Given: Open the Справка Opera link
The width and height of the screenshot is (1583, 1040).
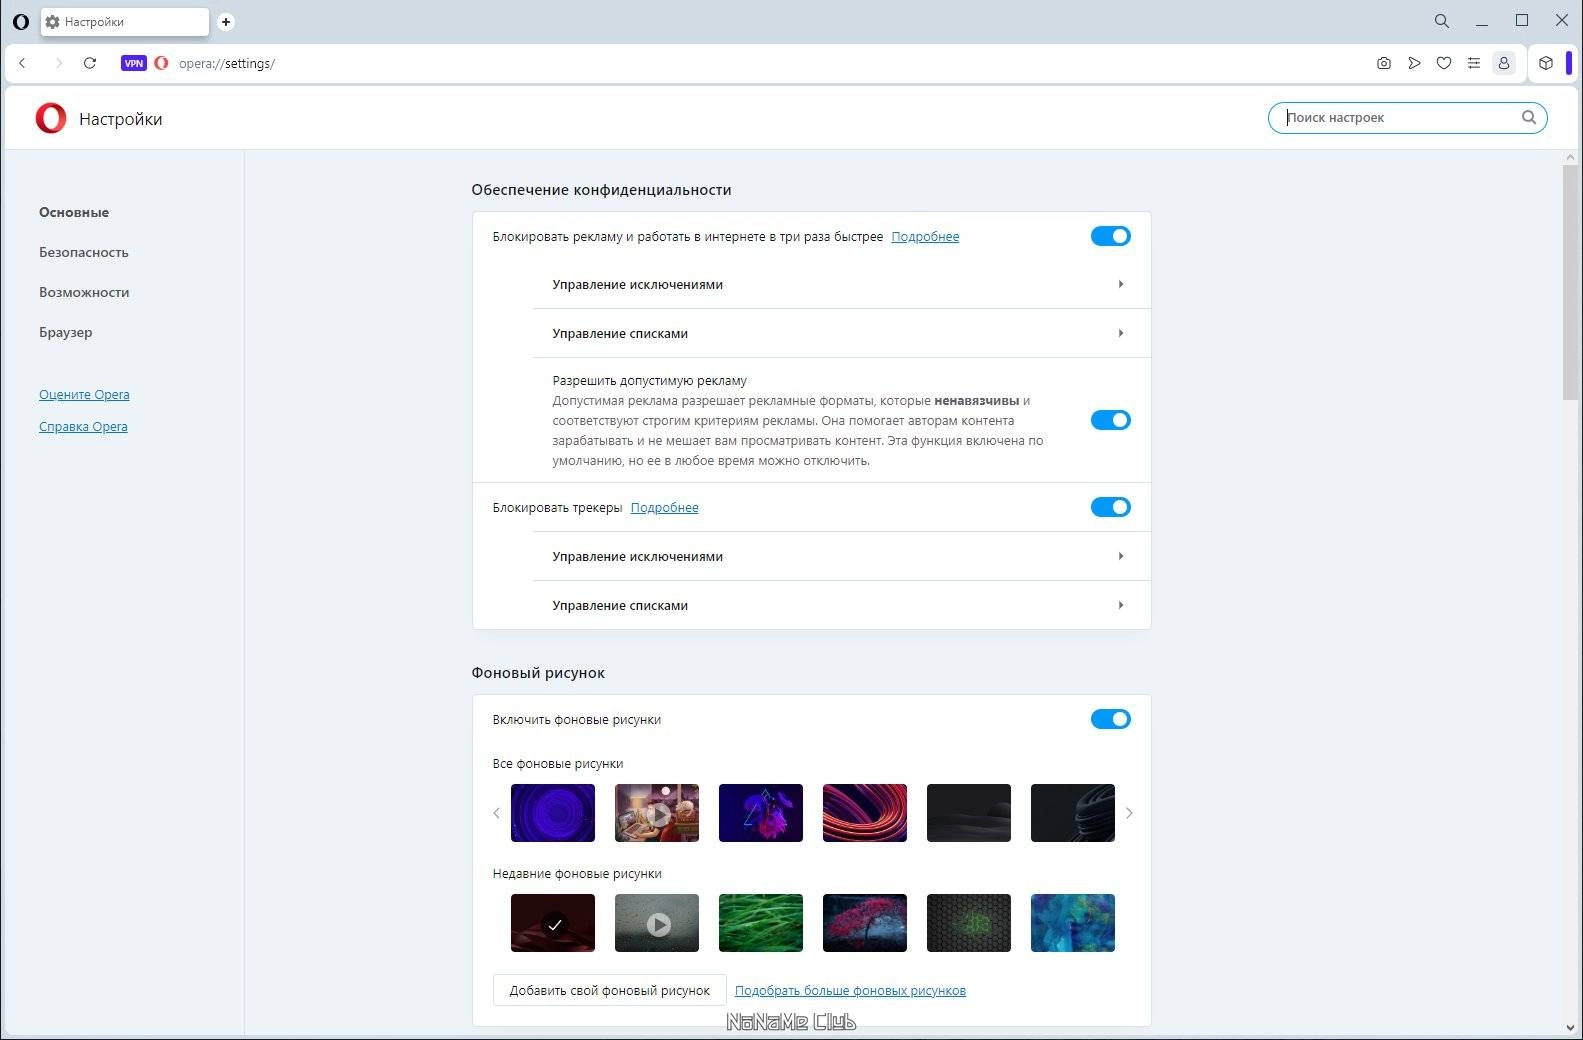Looking at the screenshot, I should (x=83, y=427).
